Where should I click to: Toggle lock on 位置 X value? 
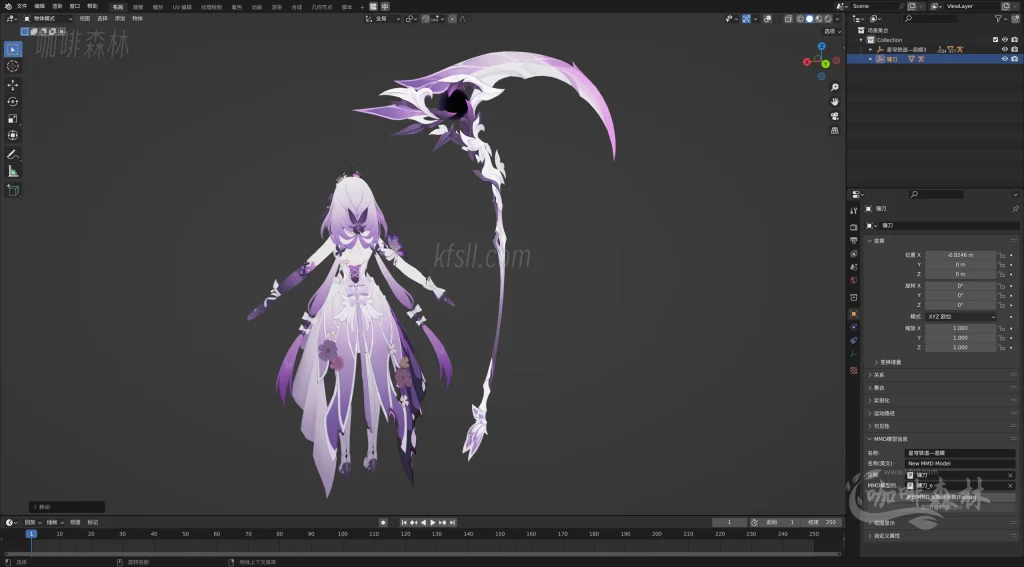click(x=1001, y=255)
